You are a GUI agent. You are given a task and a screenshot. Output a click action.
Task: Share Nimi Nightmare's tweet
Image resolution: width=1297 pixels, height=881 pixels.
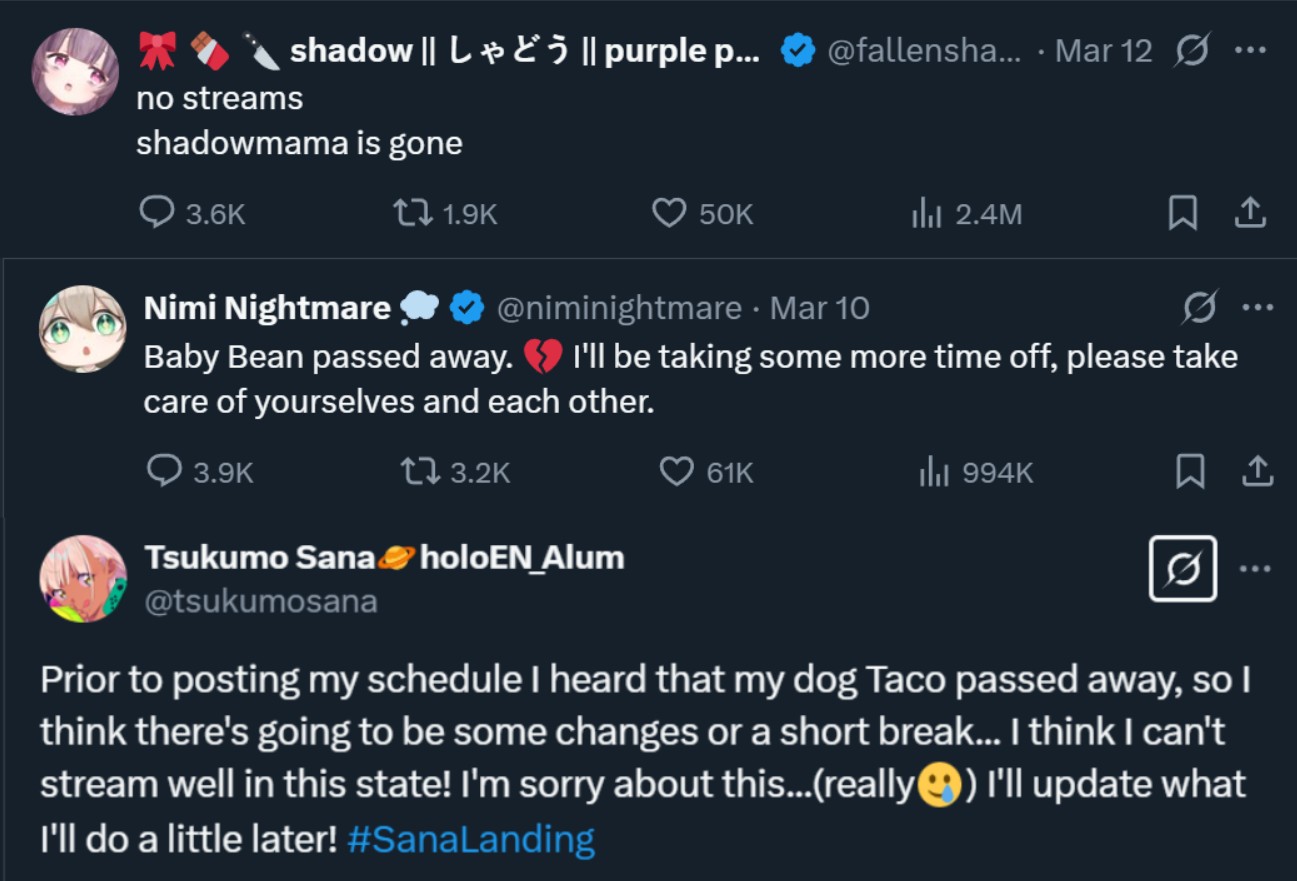(1257, 471)
